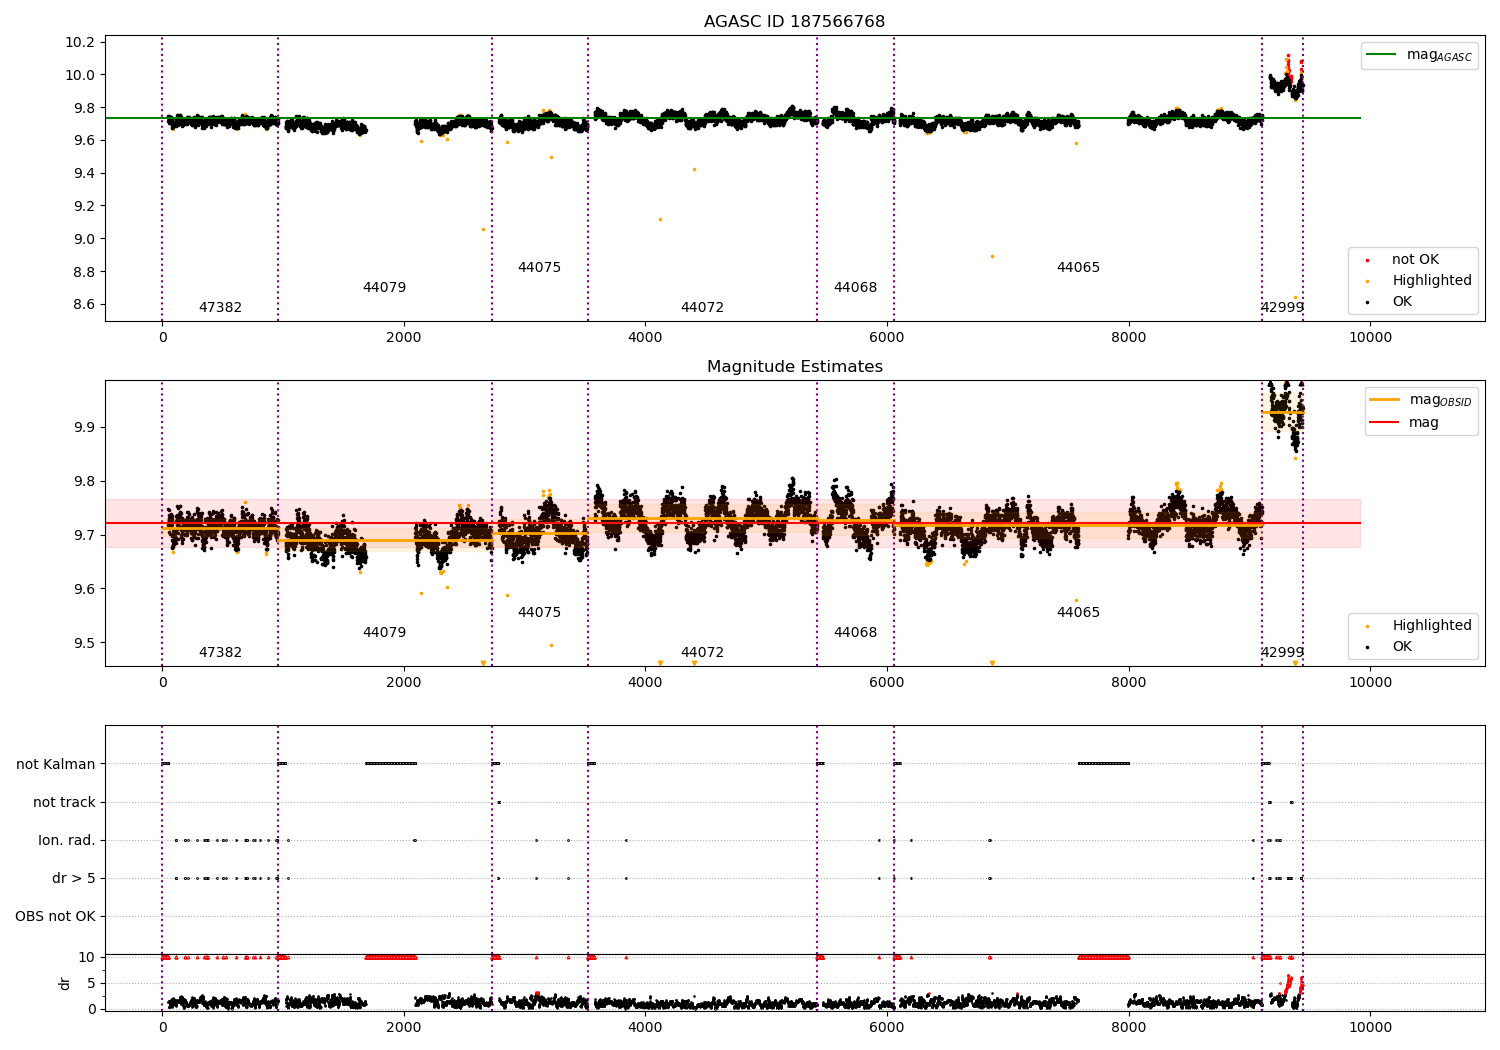Select "OK" legend label in the AGASC ID plot
This screenshot has height=1050, width=1500.
pyautogui.click(x=1402, y=302)
